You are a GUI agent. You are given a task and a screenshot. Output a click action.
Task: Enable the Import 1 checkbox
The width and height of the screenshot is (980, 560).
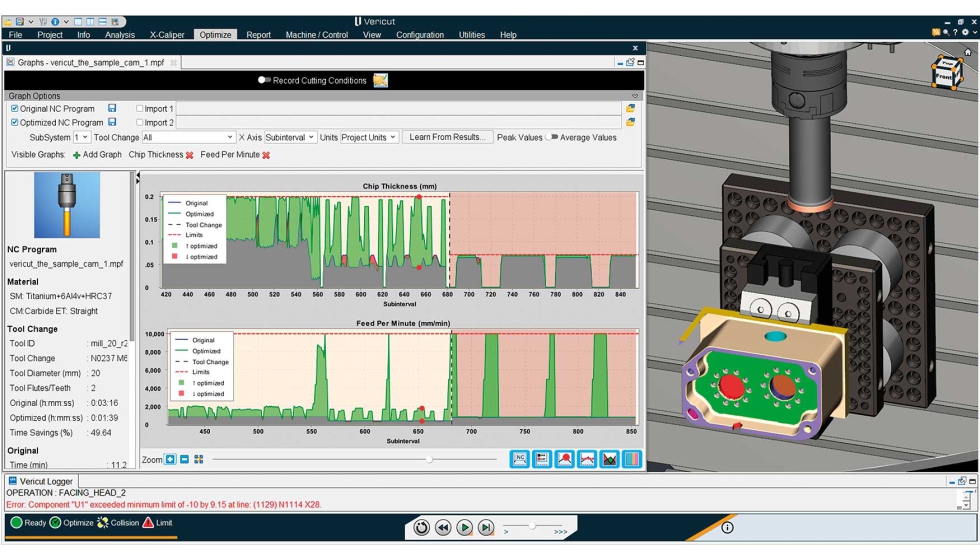139,108
